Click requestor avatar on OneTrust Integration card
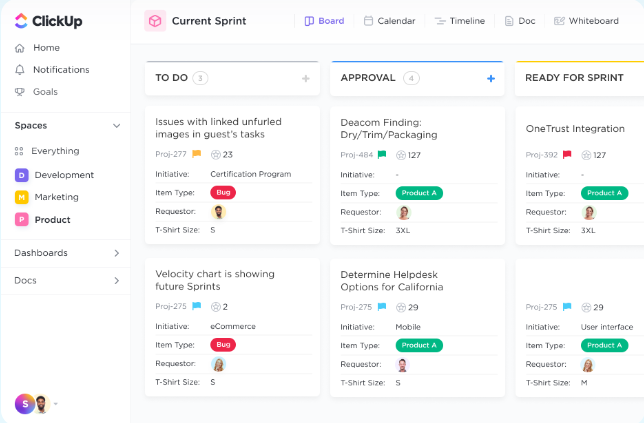644x423 pixels. pyautogui.click(x=589, y=212)
